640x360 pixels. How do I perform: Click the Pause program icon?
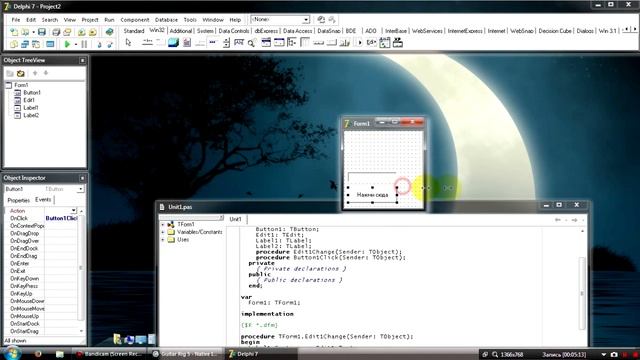pos(84,44)
